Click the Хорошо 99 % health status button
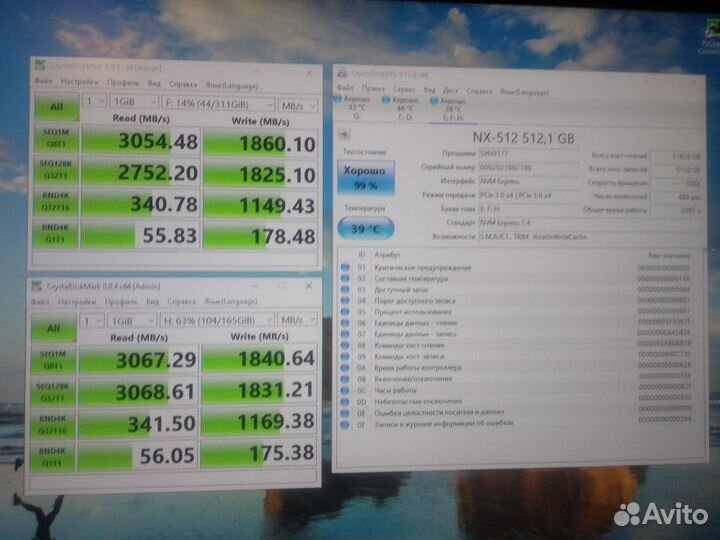This screenshot has height=540, width=720. pos(366,177)
